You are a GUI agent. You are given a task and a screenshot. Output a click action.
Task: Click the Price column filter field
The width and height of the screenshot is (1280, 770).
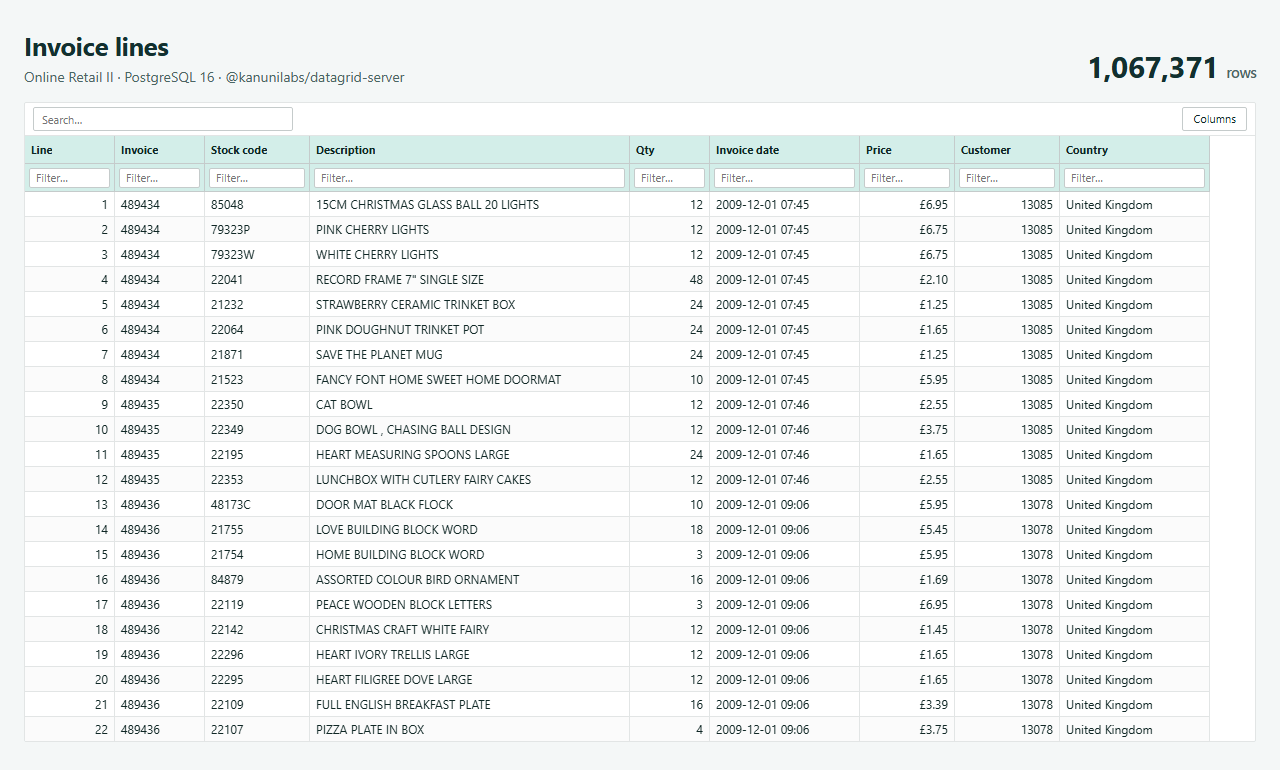907,178
